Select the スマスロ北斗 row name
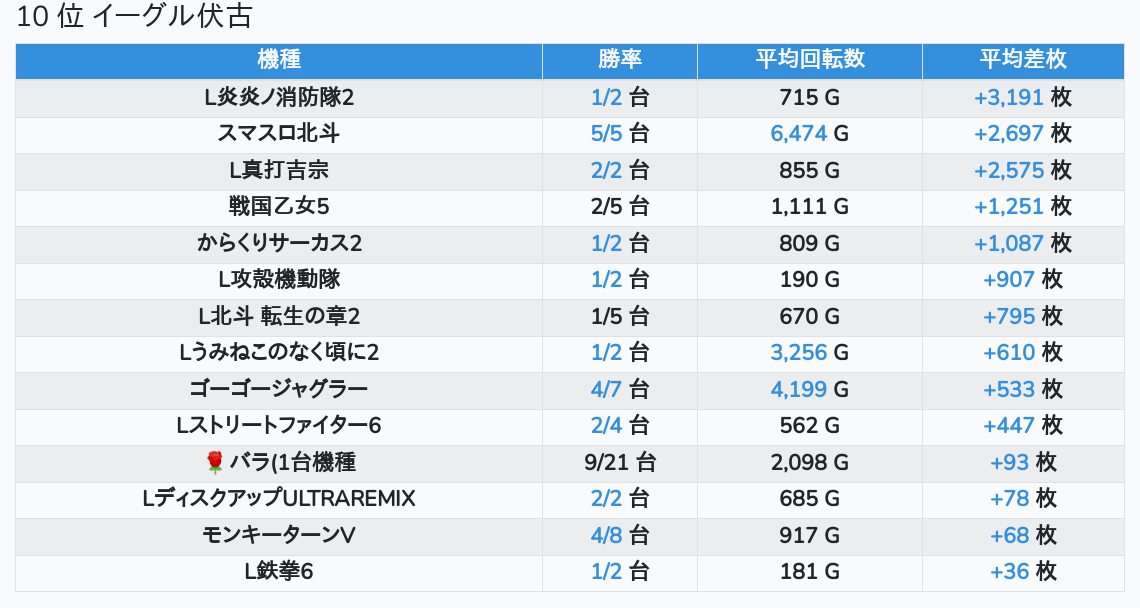Viewport: 1140px width, 608px height. coord(278,134)
